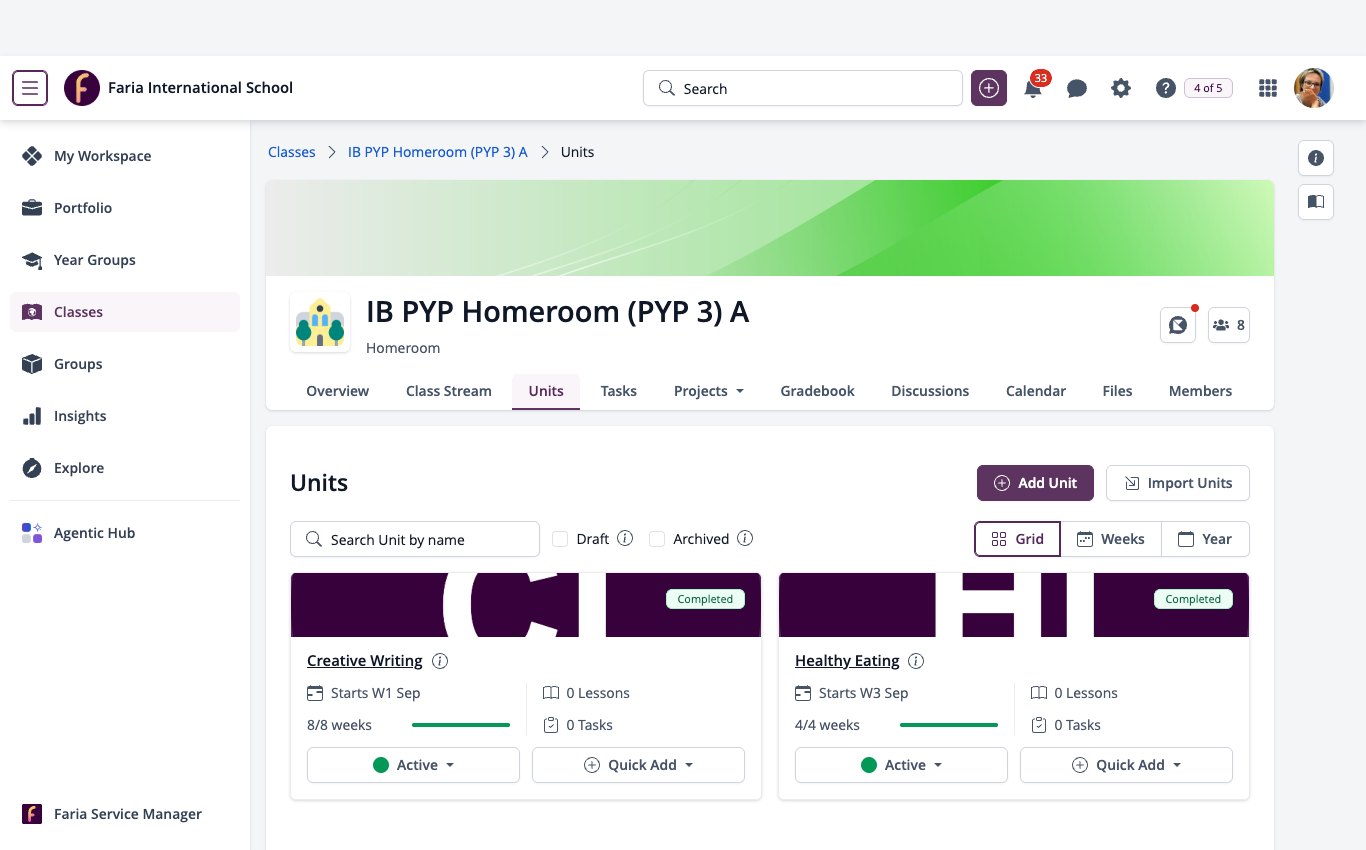1366x850 pixels.
Task: Open Quick Add dropdown for Healthy Eating
Action: [x=1126, y=765]
